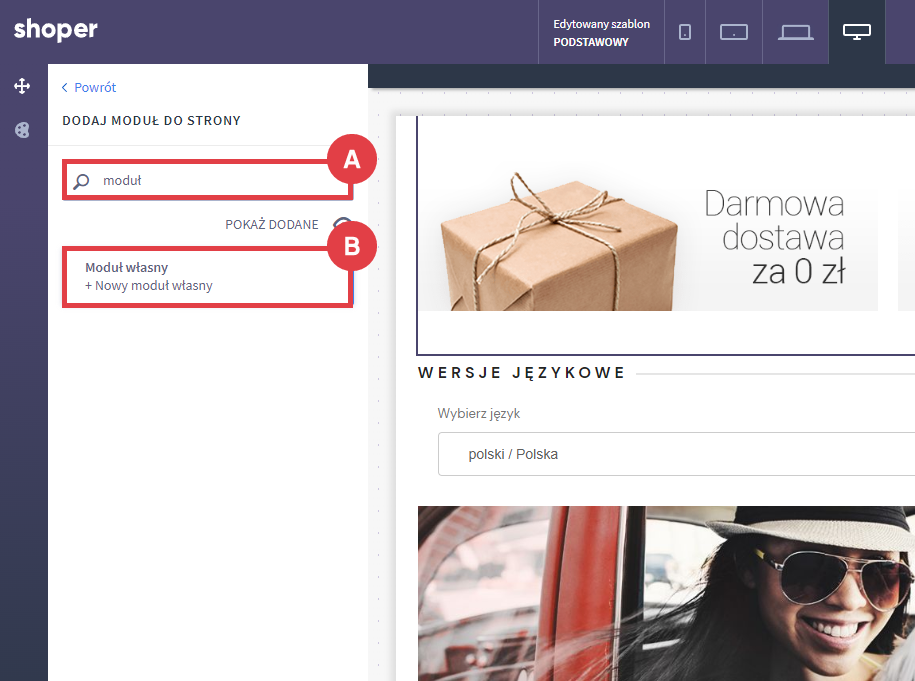Click the Shoper logo
The image size is (915, 681).
click(56, 30)
